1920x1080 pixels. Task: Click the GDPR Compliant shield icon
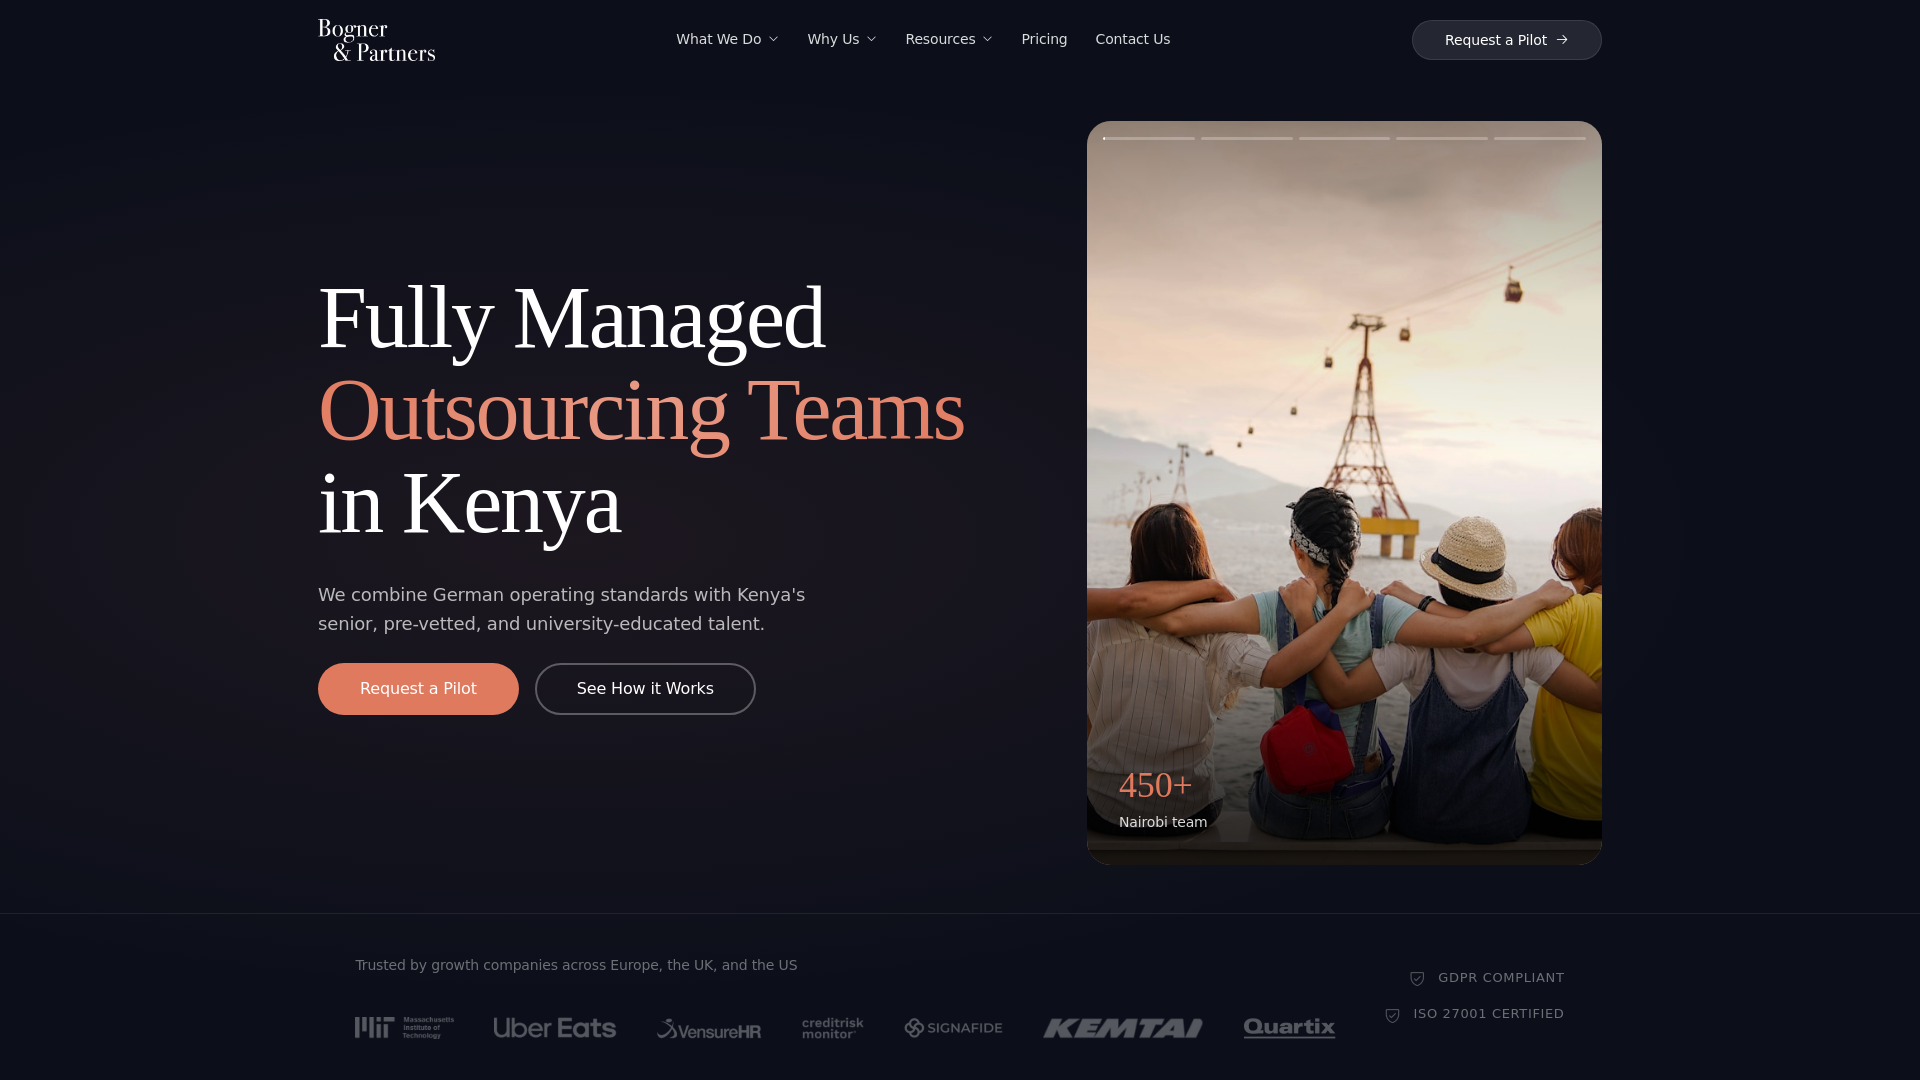[1417, 979]
